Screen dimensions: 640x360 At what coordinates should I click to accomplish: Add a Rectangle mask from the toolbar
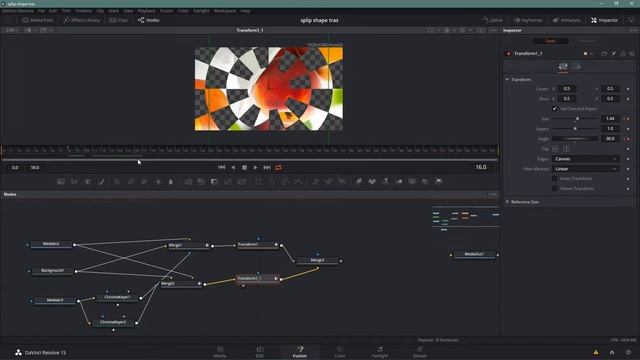[259, 181]
